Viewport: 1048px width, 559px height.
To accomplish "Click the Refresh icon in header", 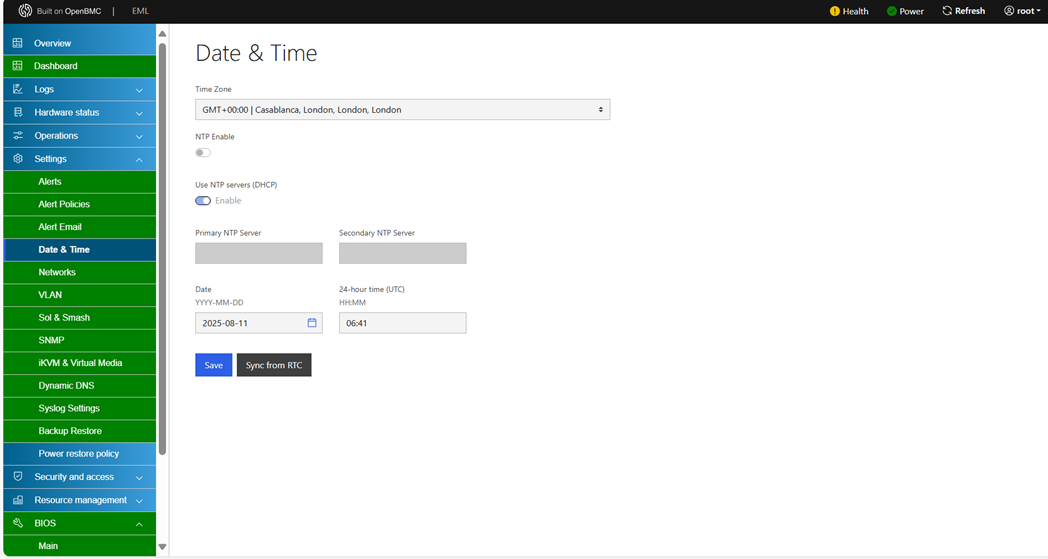I will pos(947,11).
